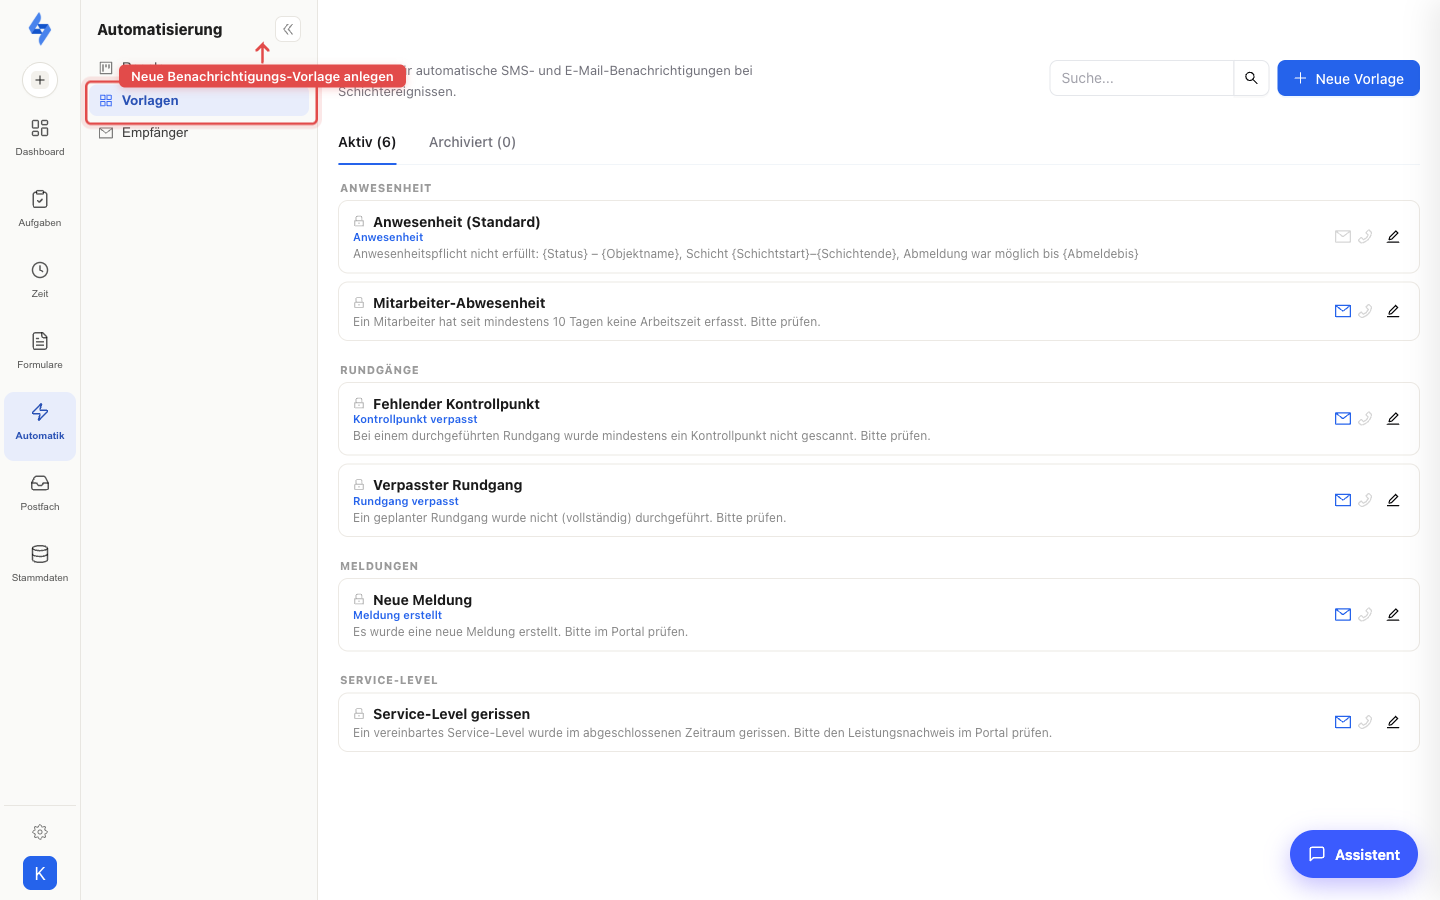
Task: Click lock icon beside Verpasster Rundgang
Action: [359, 484]
